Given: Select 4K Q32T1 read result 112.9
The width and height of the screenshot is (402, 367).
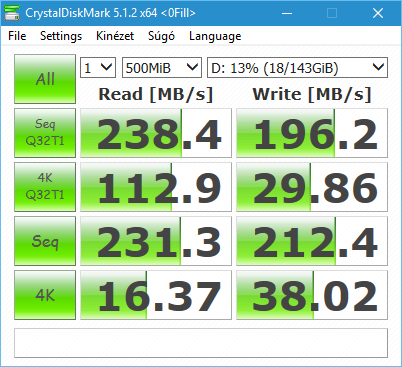Looking at the screenshot, I should tap(156, 187).
